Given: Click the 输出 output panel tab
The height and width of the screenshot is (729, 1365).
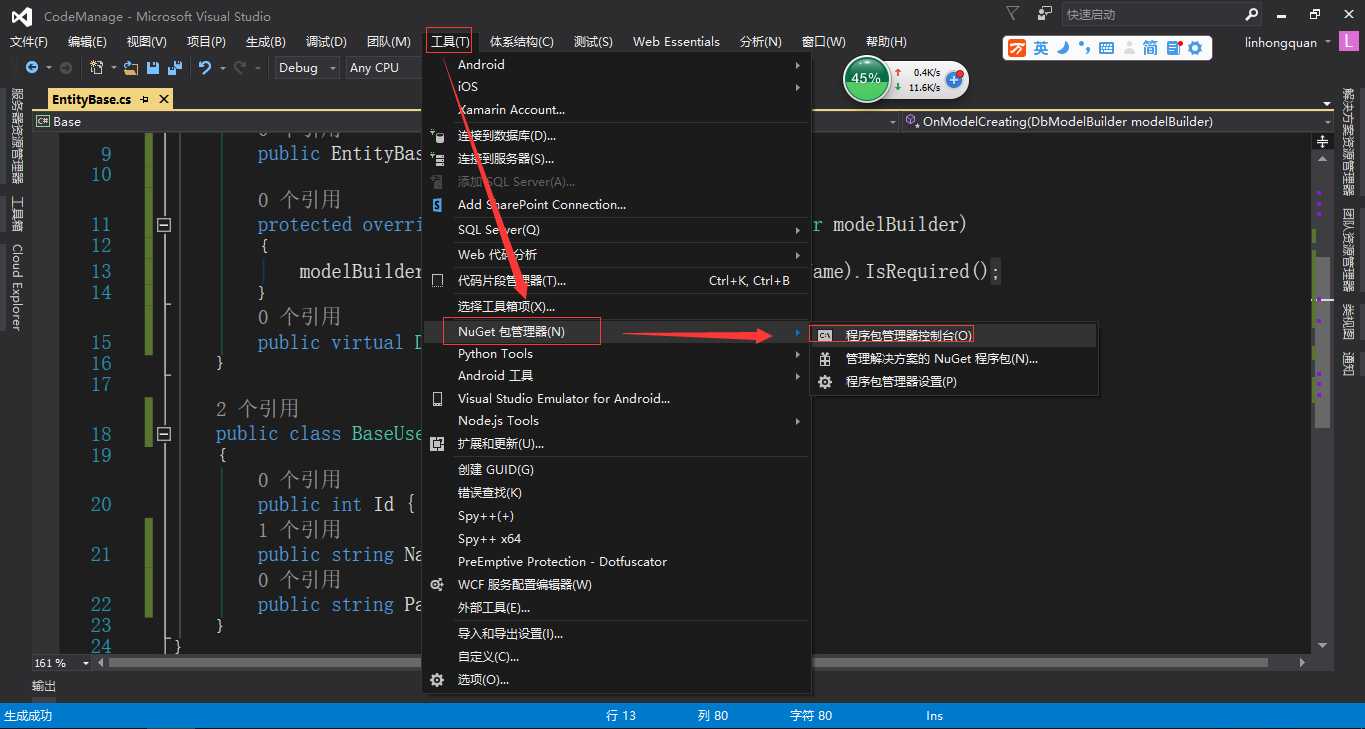Looking at the screenshot, I should click(44, 686).
